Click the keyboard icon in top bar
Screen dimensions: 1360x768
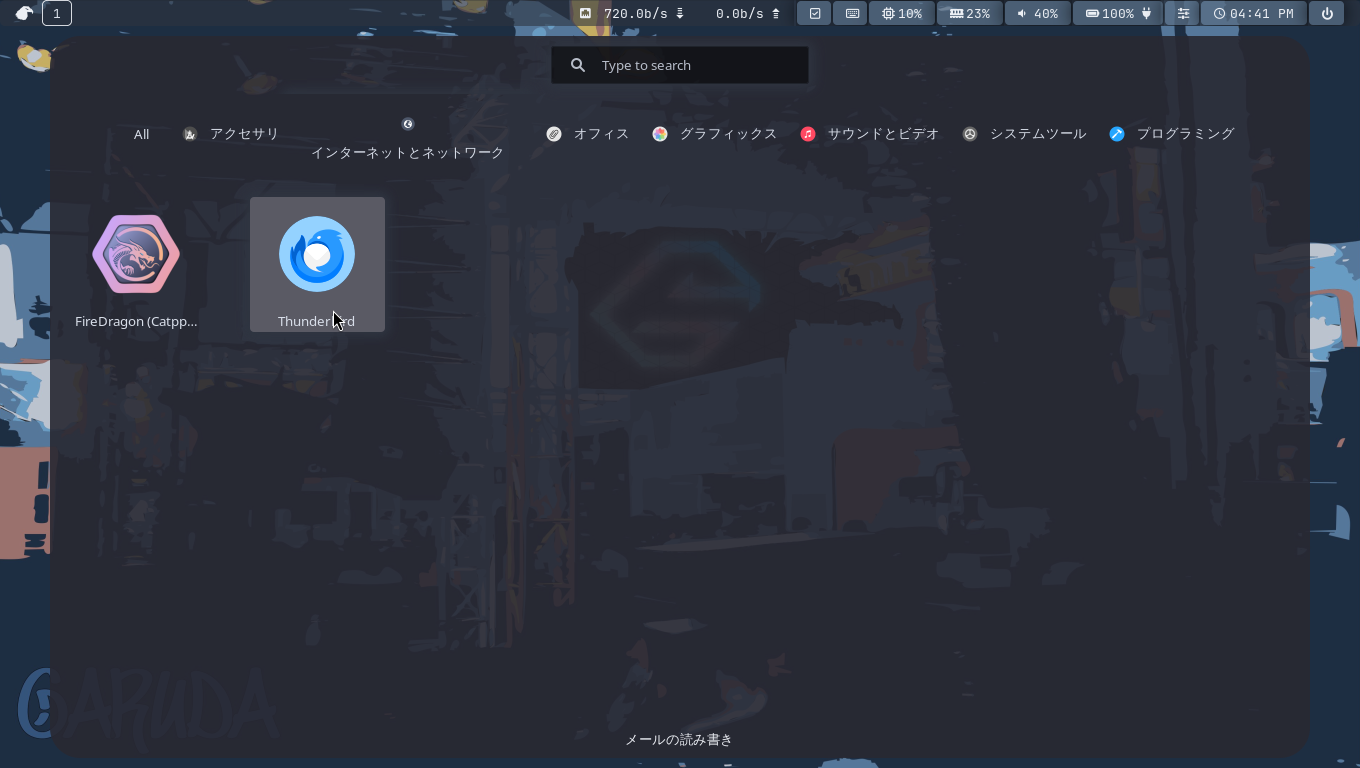coord(852,13)
